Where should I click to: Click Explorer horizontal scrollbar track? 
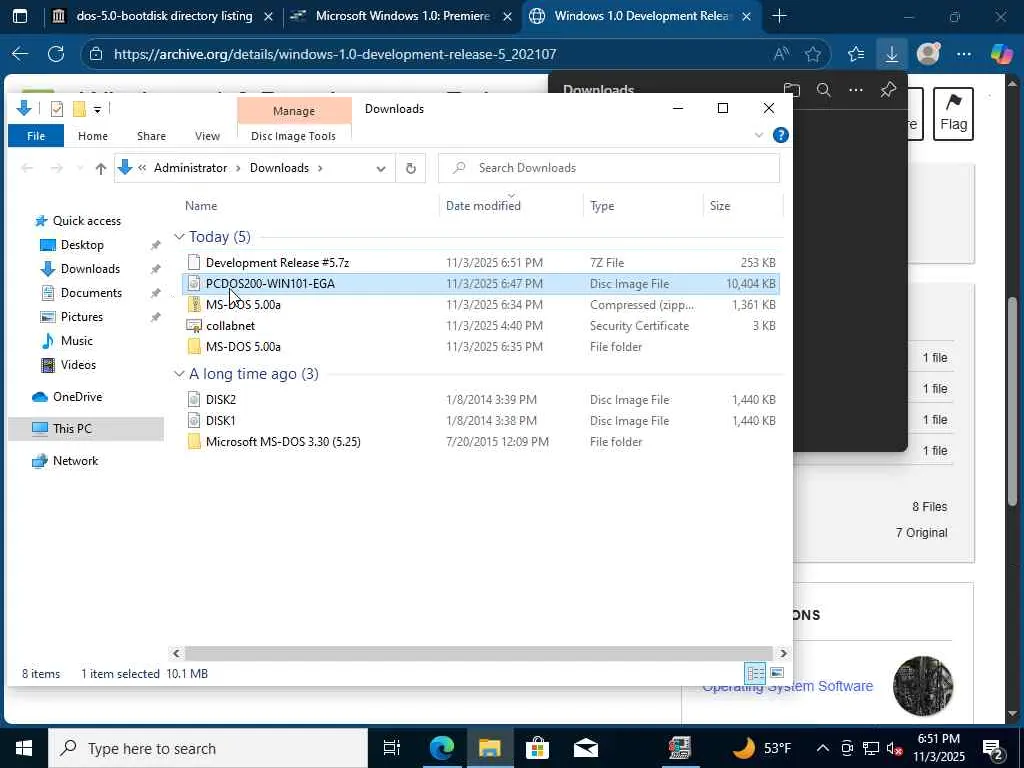(478, 653)
